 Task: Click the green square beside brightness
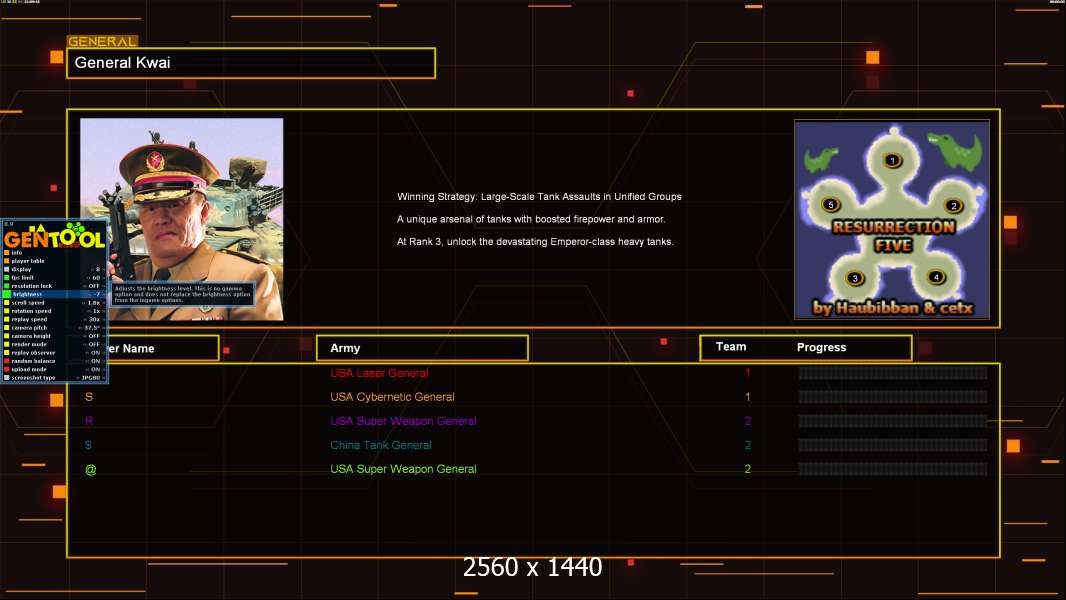(x=7, y=294)
